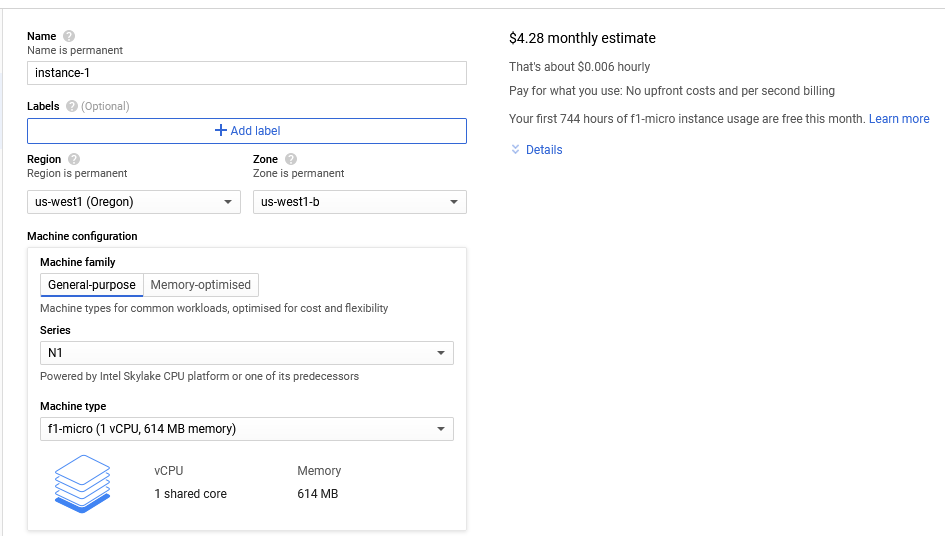The width and height of the screenshot is (945, 536).
Task: Click the stacked layers machine icon
Action: pyautogui.click(x=82, y=485)
